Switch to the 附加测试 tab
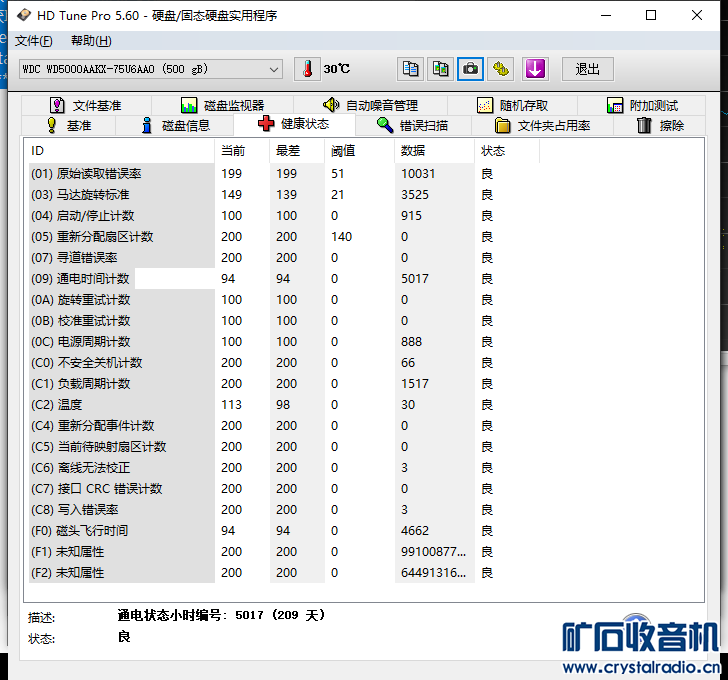Viewport: 728px width, 680px height. point(642,105)
